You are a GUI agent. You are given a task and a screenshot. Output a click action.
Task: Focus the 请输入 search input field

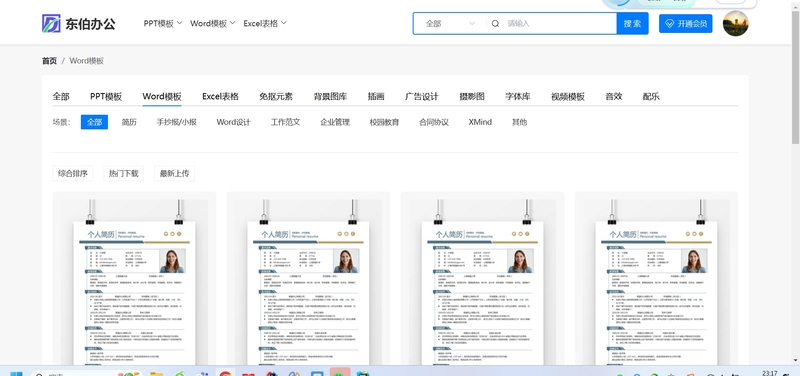[x=559, y=23]
